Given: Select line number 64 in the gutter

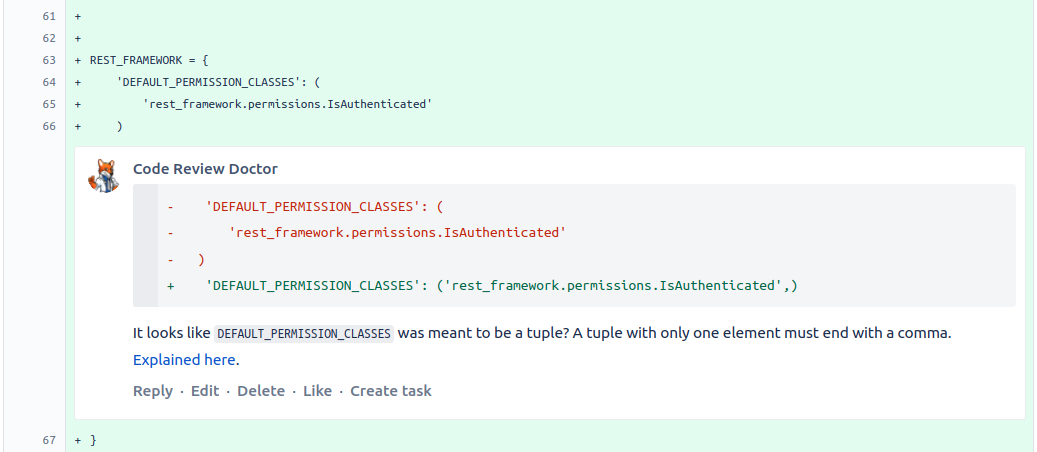Looking at the screenshot, I should coord(48,82).
